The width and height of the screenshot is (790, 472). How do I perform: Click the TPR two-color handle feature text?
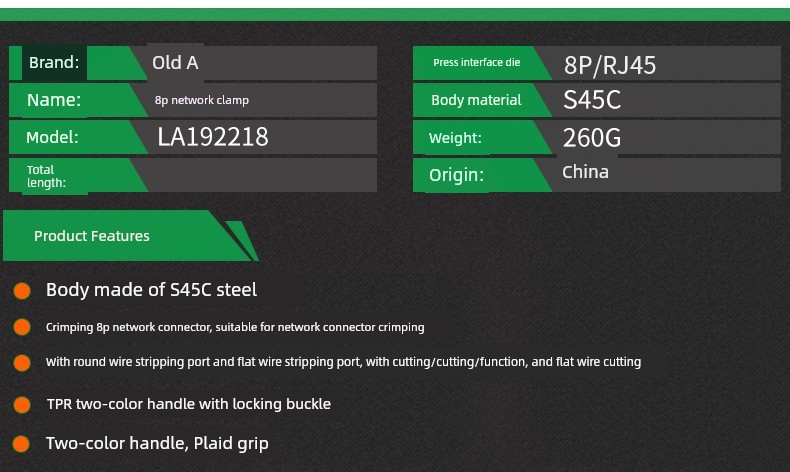coord(189,404)
